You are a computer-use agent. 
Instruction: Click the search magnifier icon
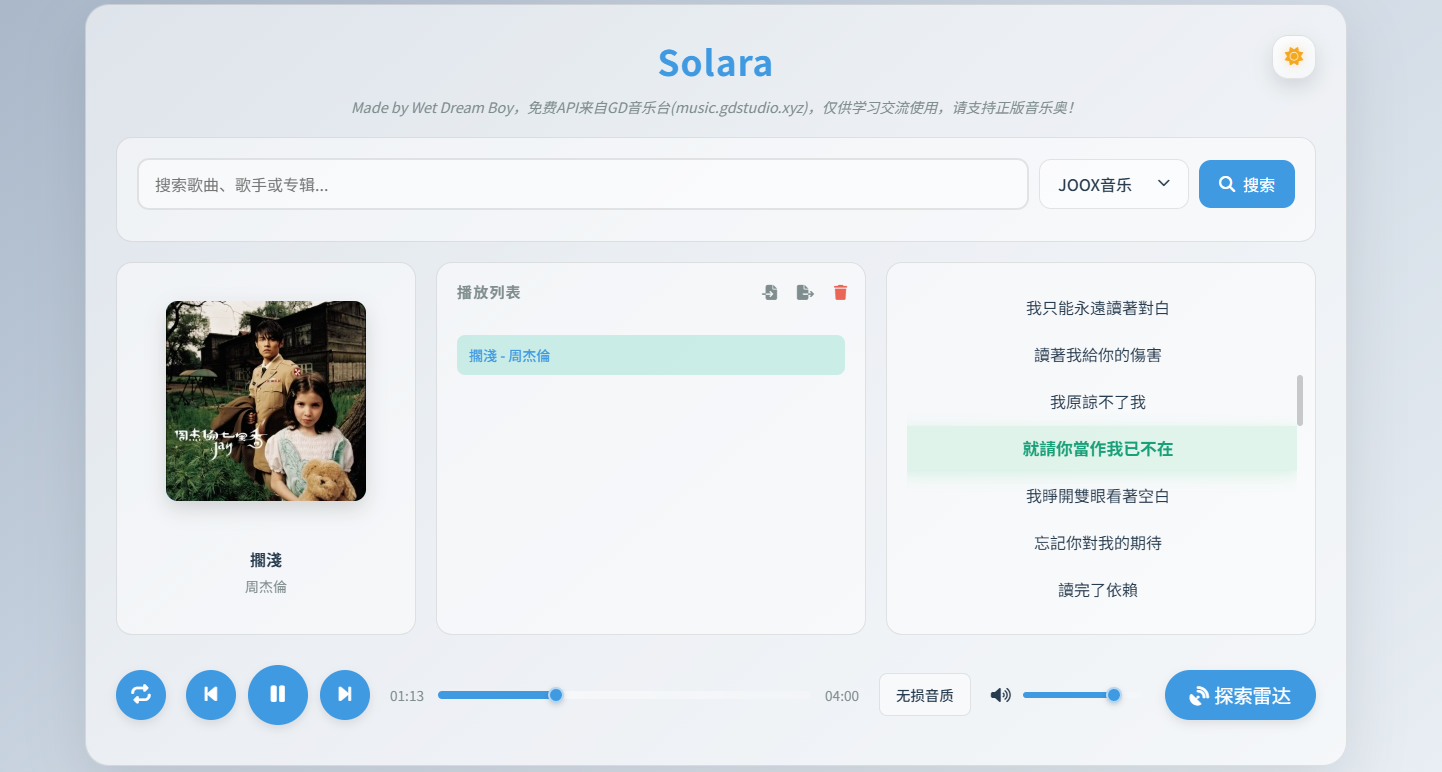click(1227, 184)
